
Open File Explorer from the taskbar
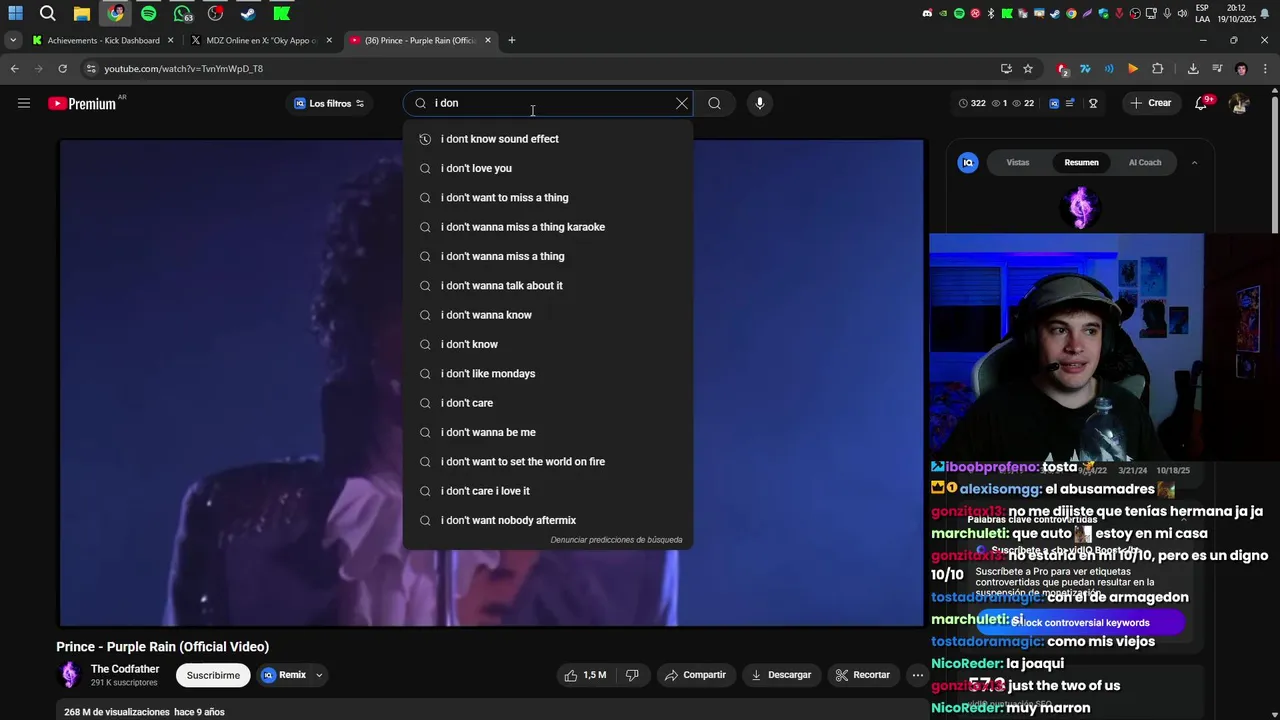(x=82, y=13)
